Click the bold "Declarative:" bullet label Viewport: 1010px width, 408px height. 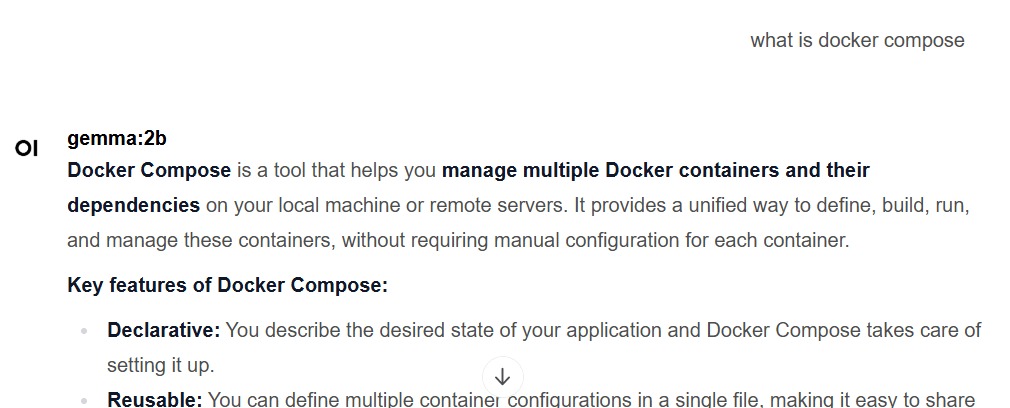(163, 330)
